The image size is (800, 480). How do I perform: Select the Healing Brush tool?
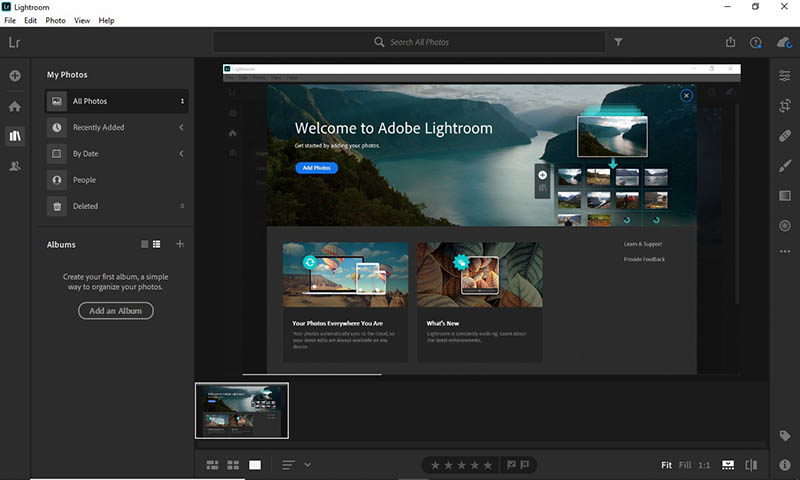tap(785, 136)
